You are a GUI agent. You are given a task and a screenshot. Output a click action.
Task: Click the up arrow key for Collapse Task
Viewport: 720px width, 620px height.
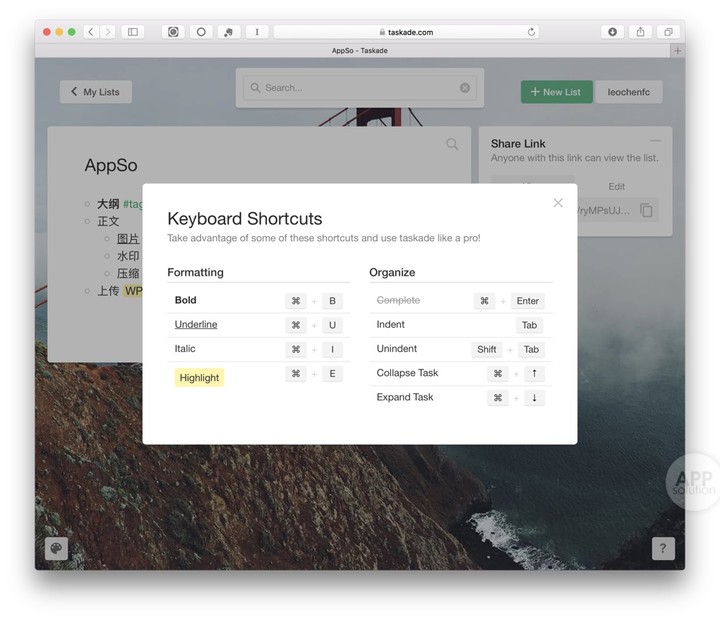tap(534, 373)
